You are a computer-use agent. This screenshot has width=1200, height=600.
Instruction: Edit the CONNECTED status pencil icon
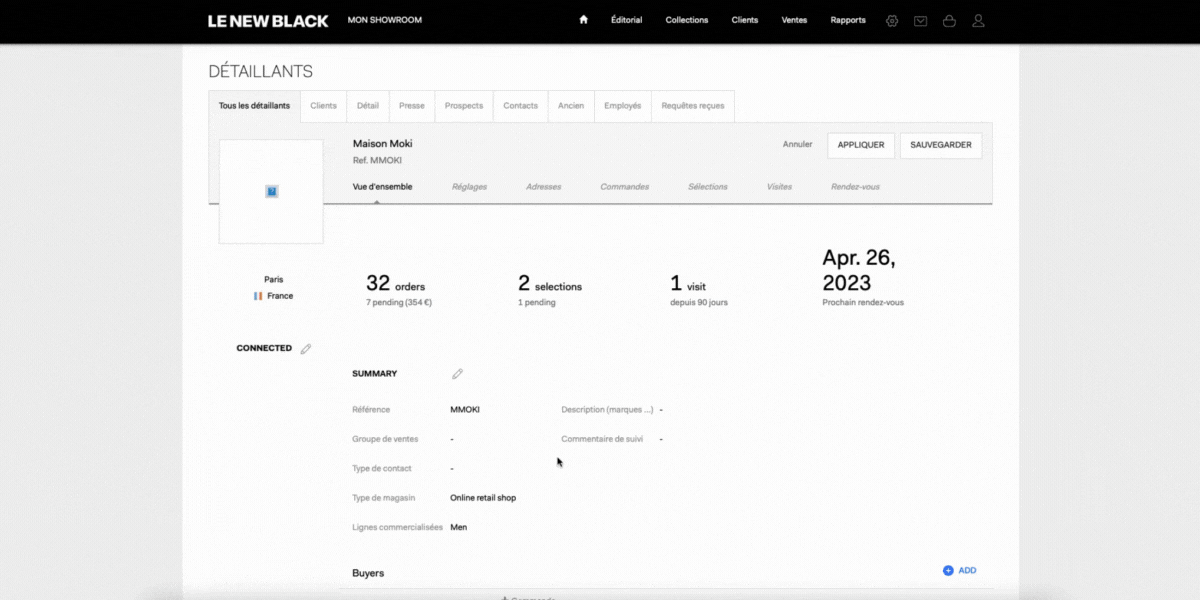tap(306, 349)
